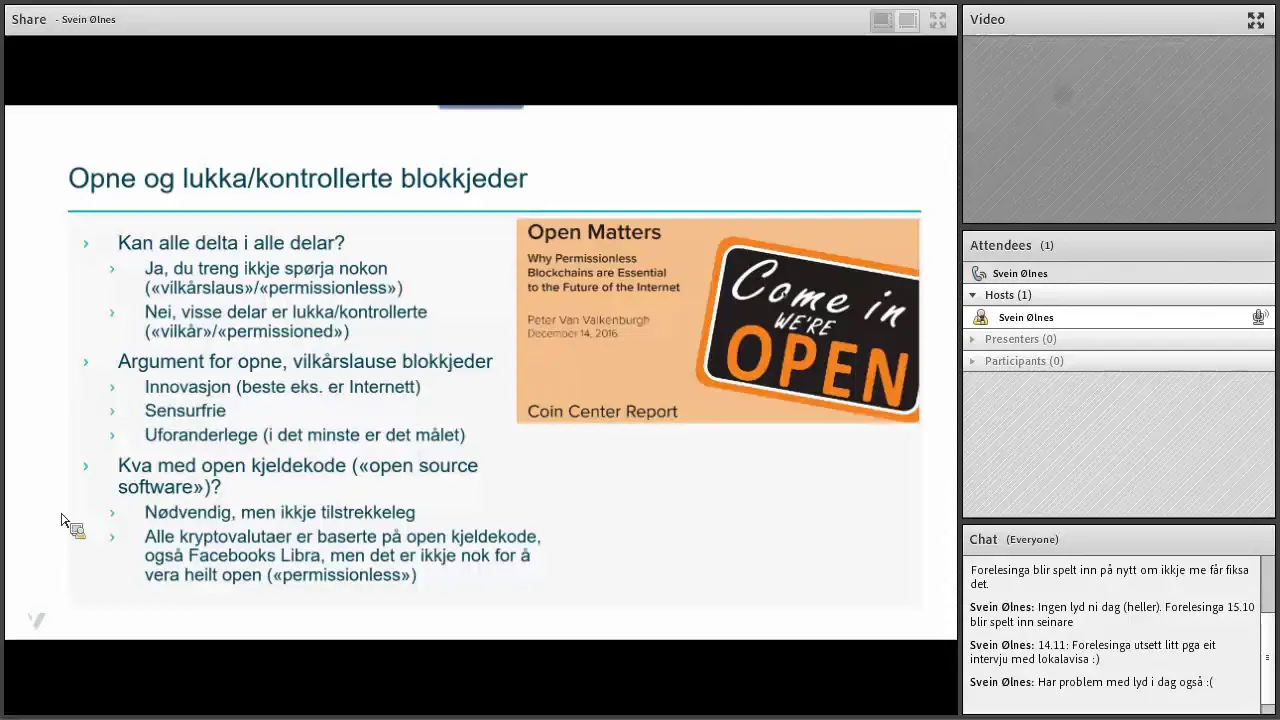Image resolution: width=1280 pixels, height=720 pixels.
Task: Collapse the Hosts (1) group
Action: point(973,295)
